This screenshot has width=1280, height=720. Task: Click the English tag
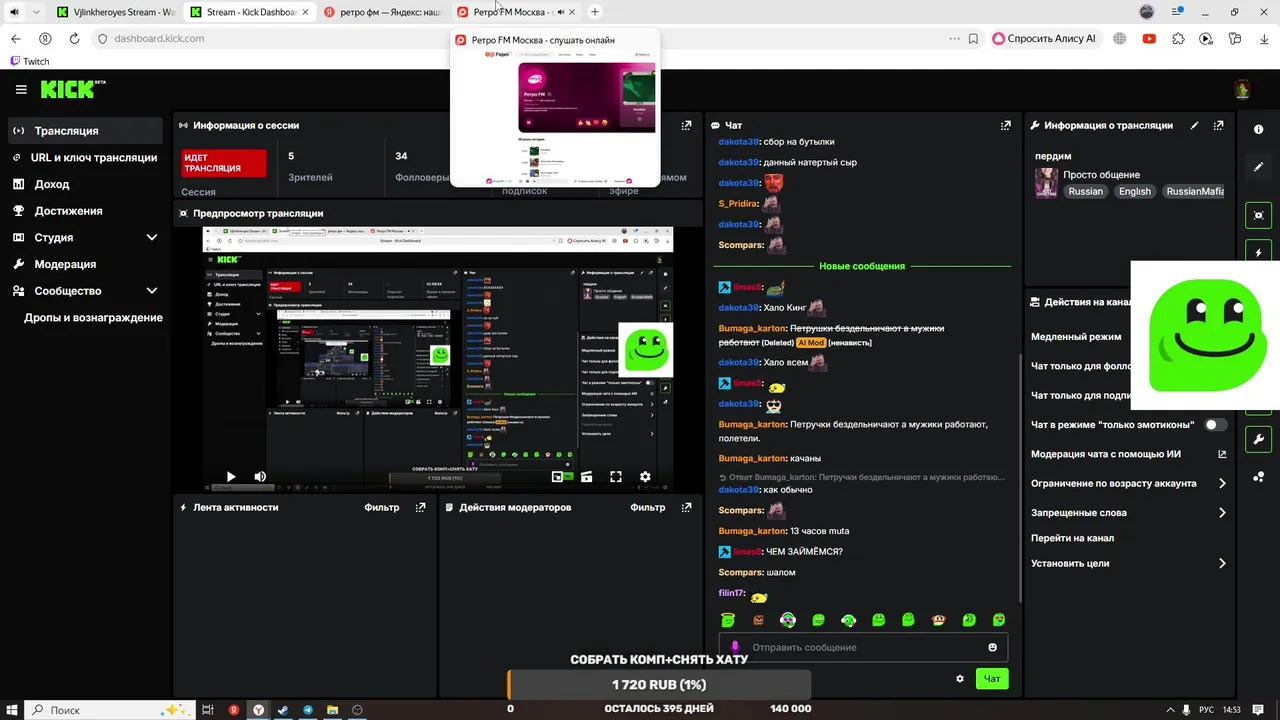pos(1135,191)
